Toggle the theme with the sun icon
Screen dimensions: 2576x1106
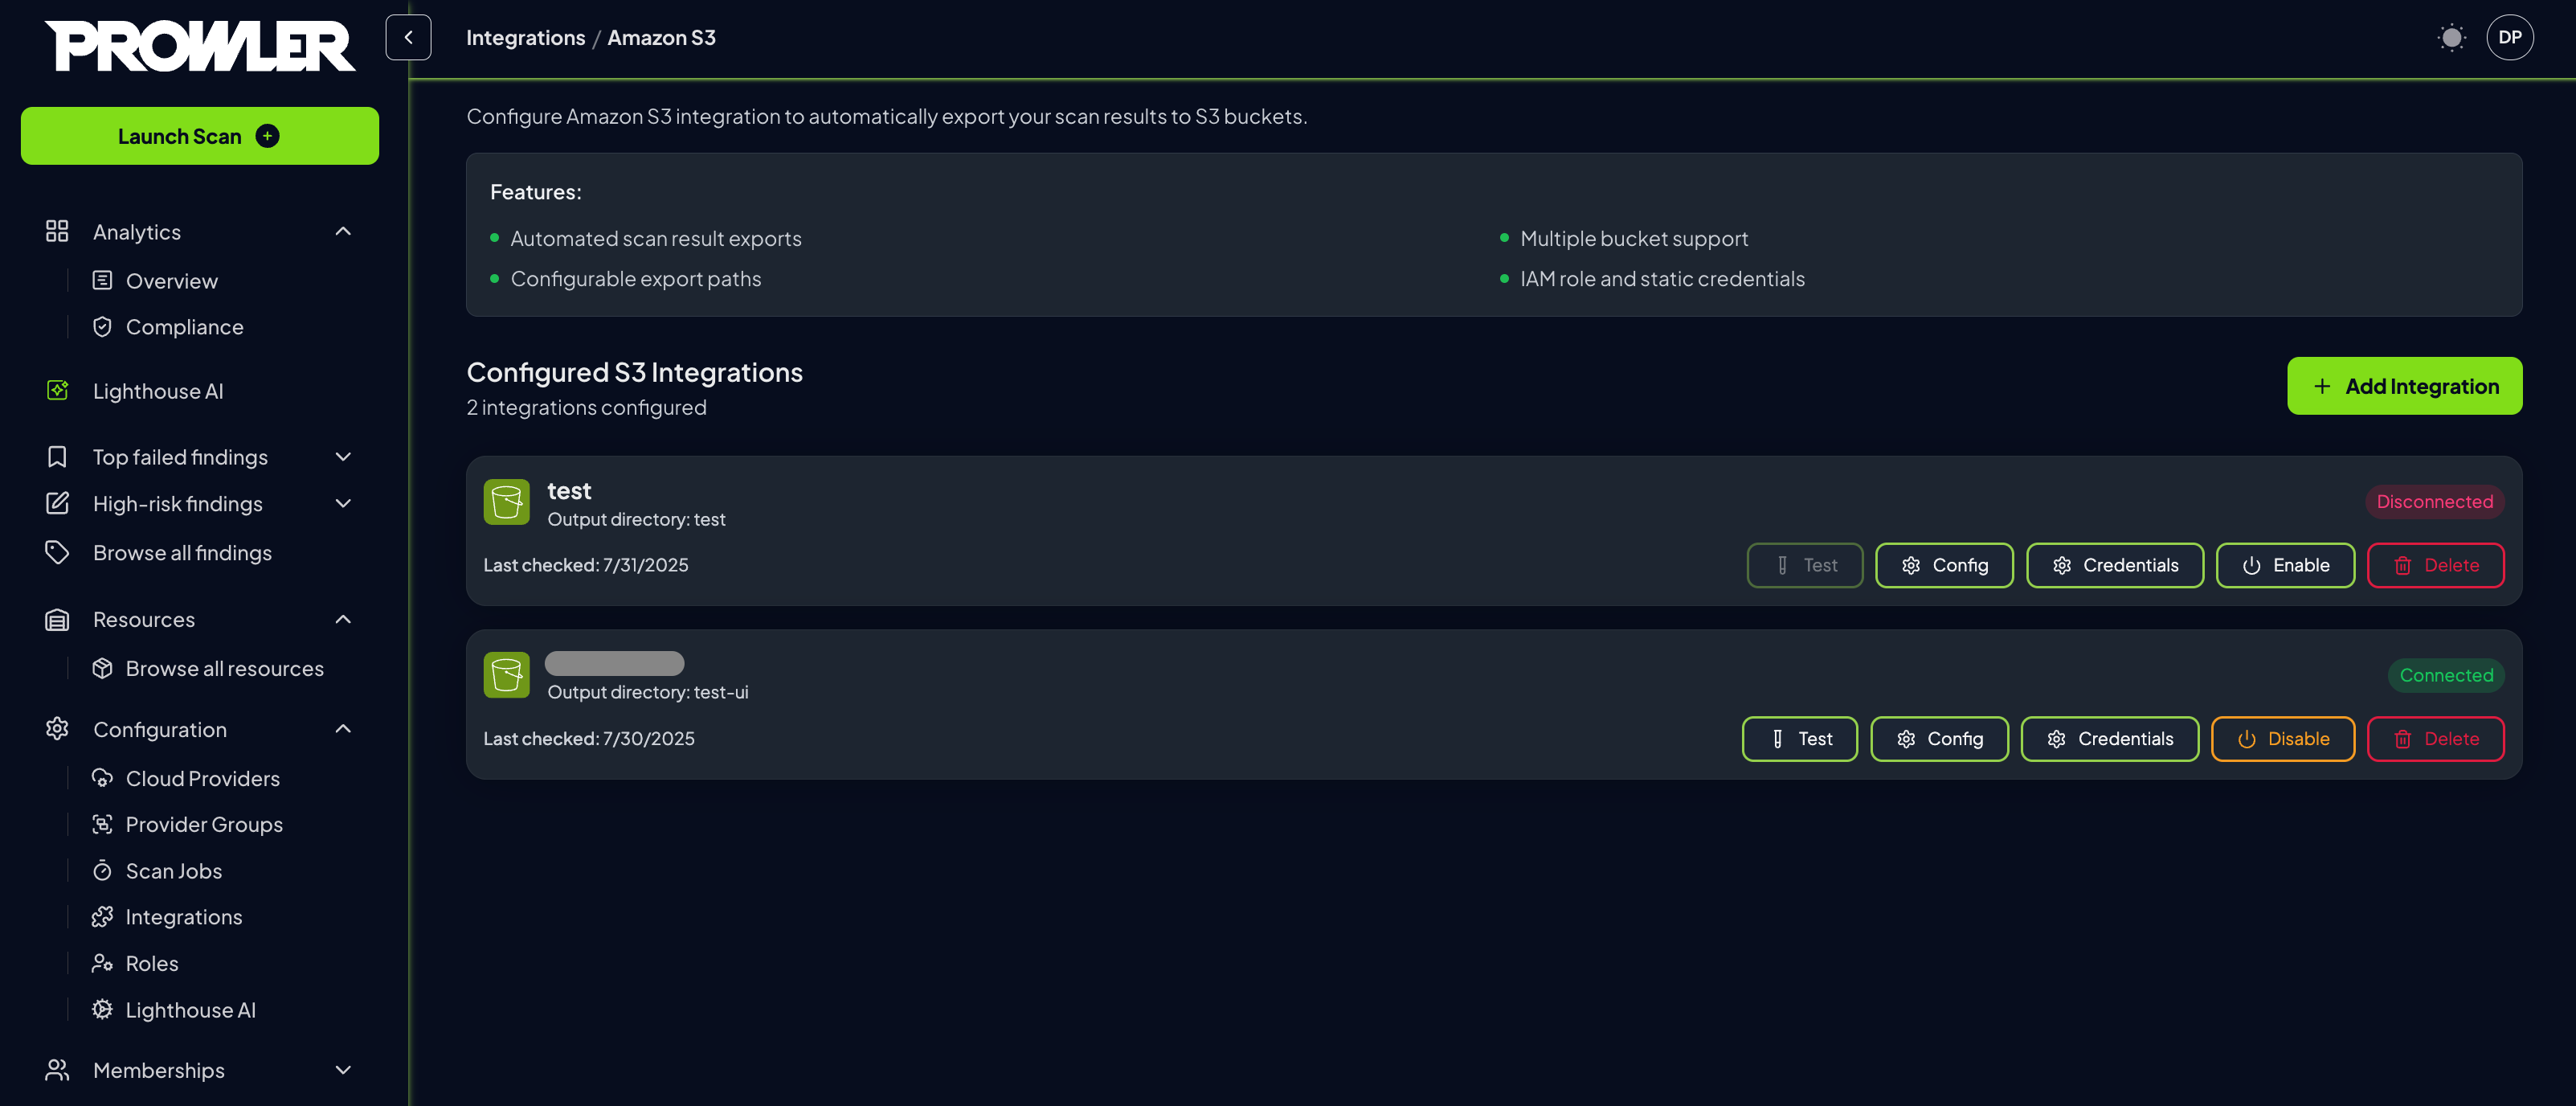pyautogui.click(x=2452, y=37)
